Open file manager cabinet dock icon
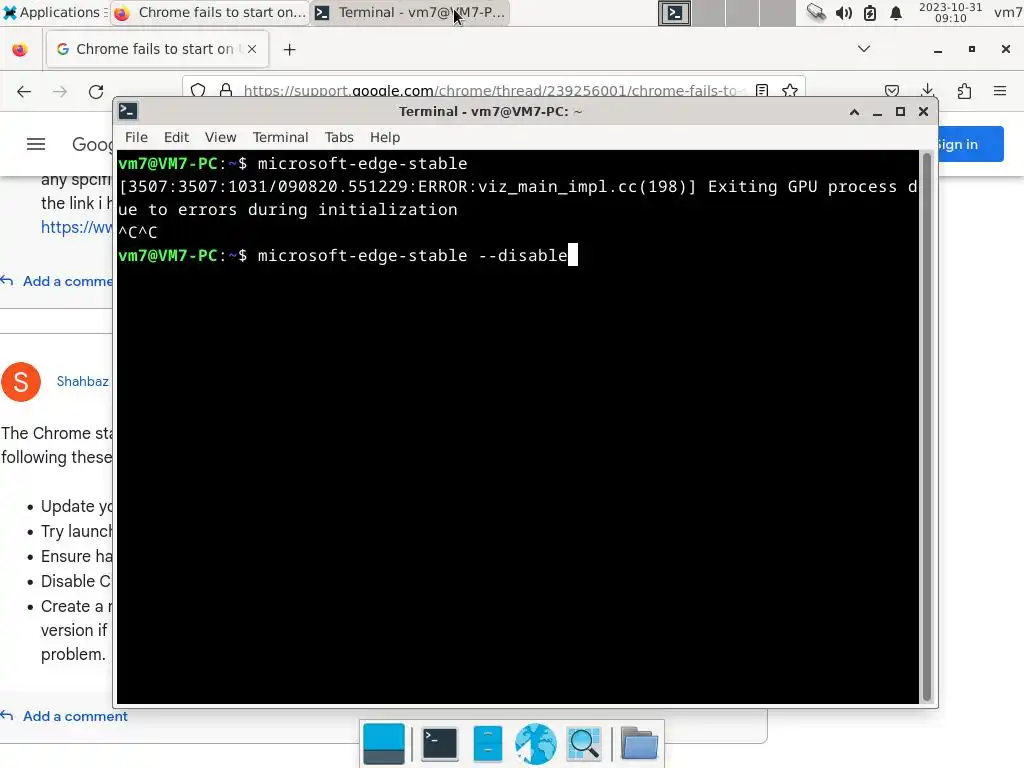 coord(487,743)
